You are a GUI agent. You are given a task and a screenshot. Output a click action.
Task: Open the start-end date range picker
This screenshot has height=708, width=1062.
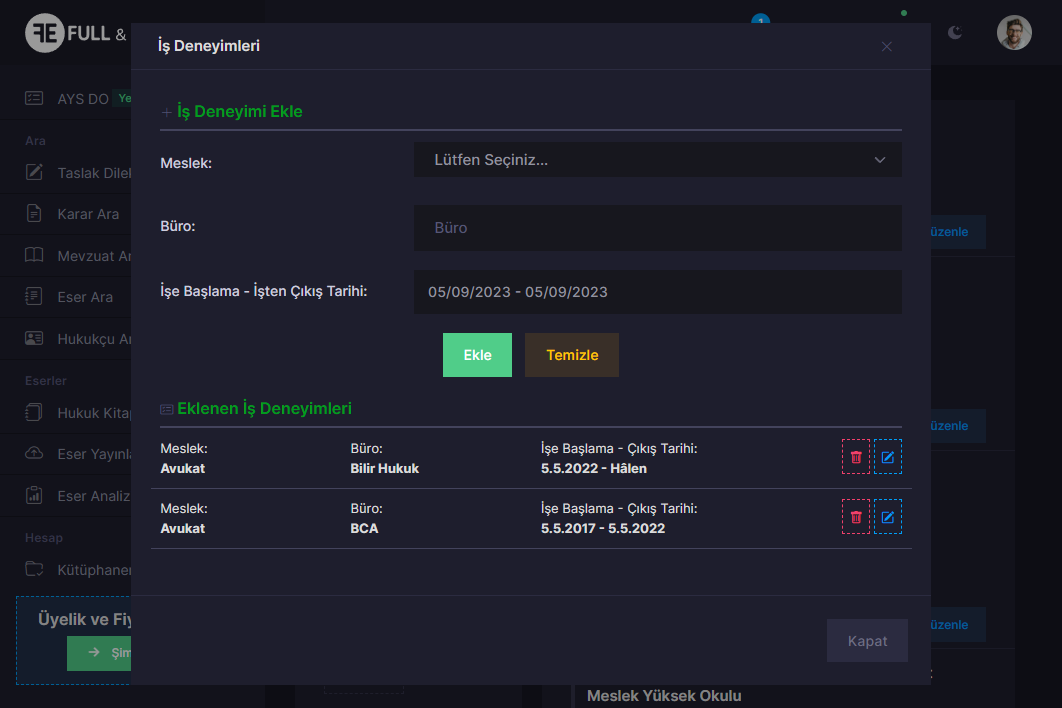coord(657,292)
